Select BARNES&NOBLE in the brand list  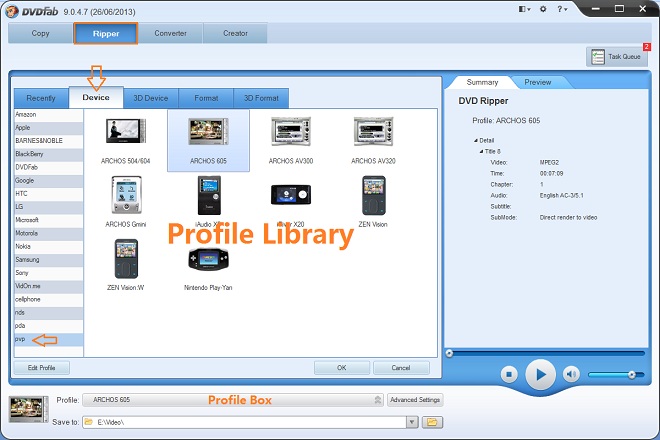click(x=48, y=141)
